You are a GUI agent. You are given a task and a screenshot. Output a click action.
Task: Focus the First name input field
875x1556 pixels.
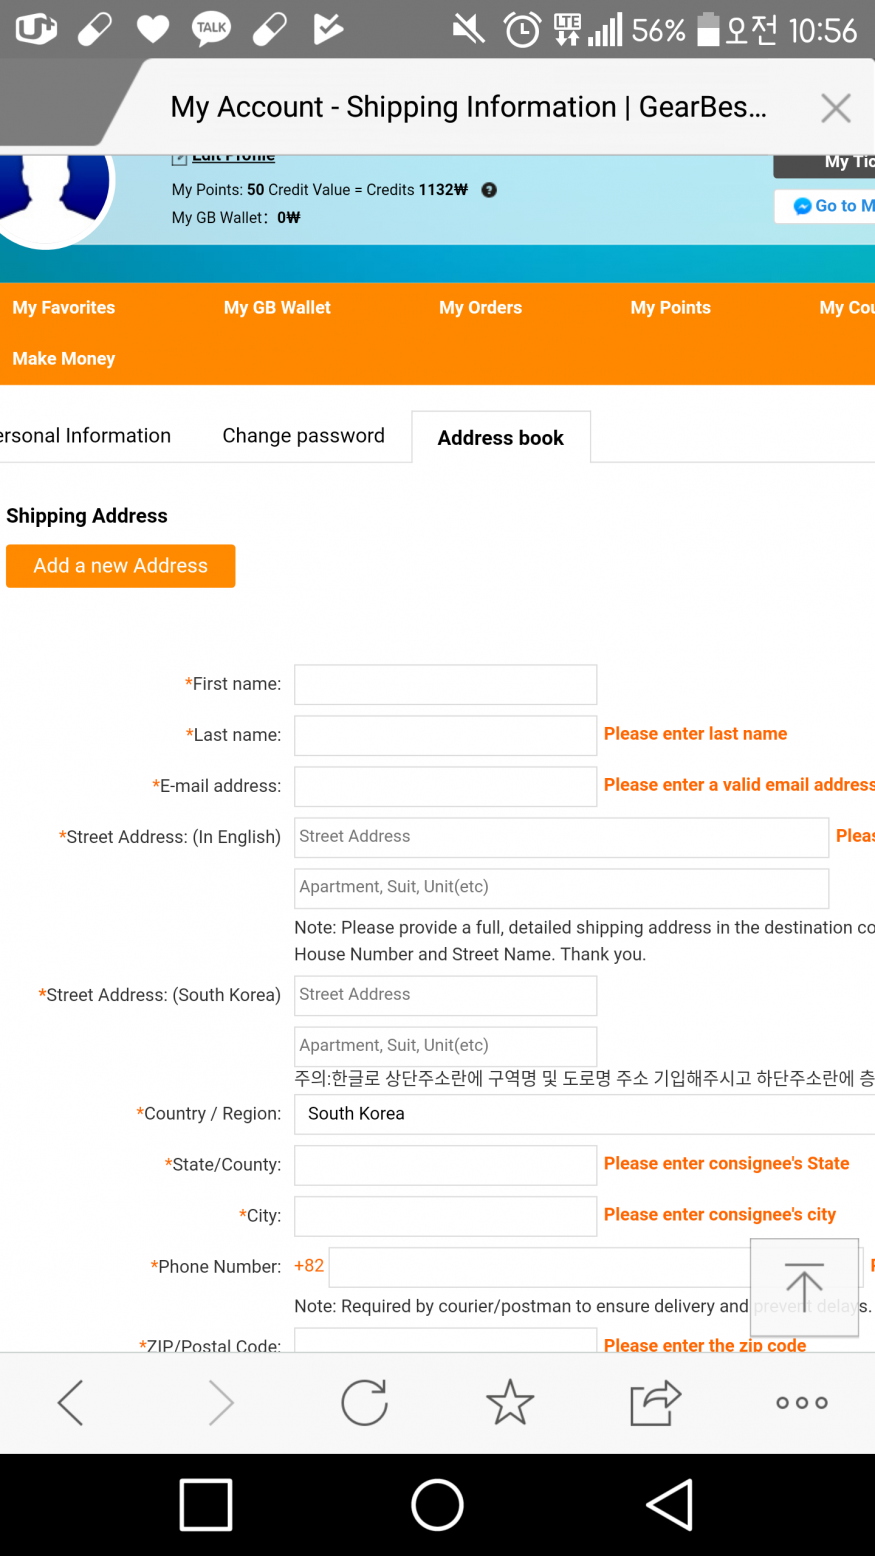click(x=445, y=685)
